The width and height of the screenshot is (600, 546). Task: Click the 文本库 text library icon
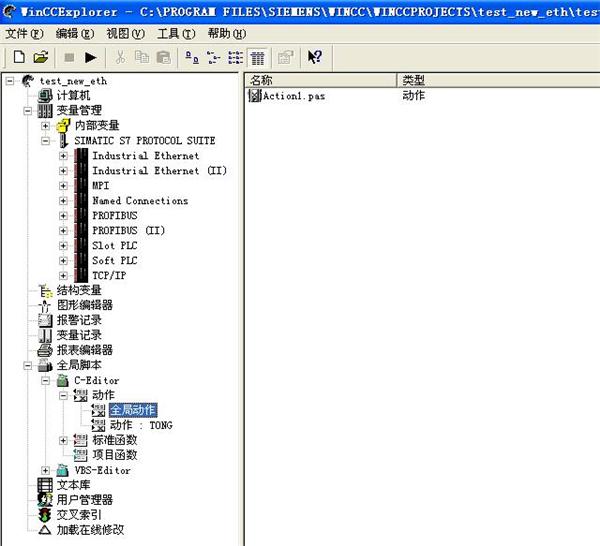45,485
